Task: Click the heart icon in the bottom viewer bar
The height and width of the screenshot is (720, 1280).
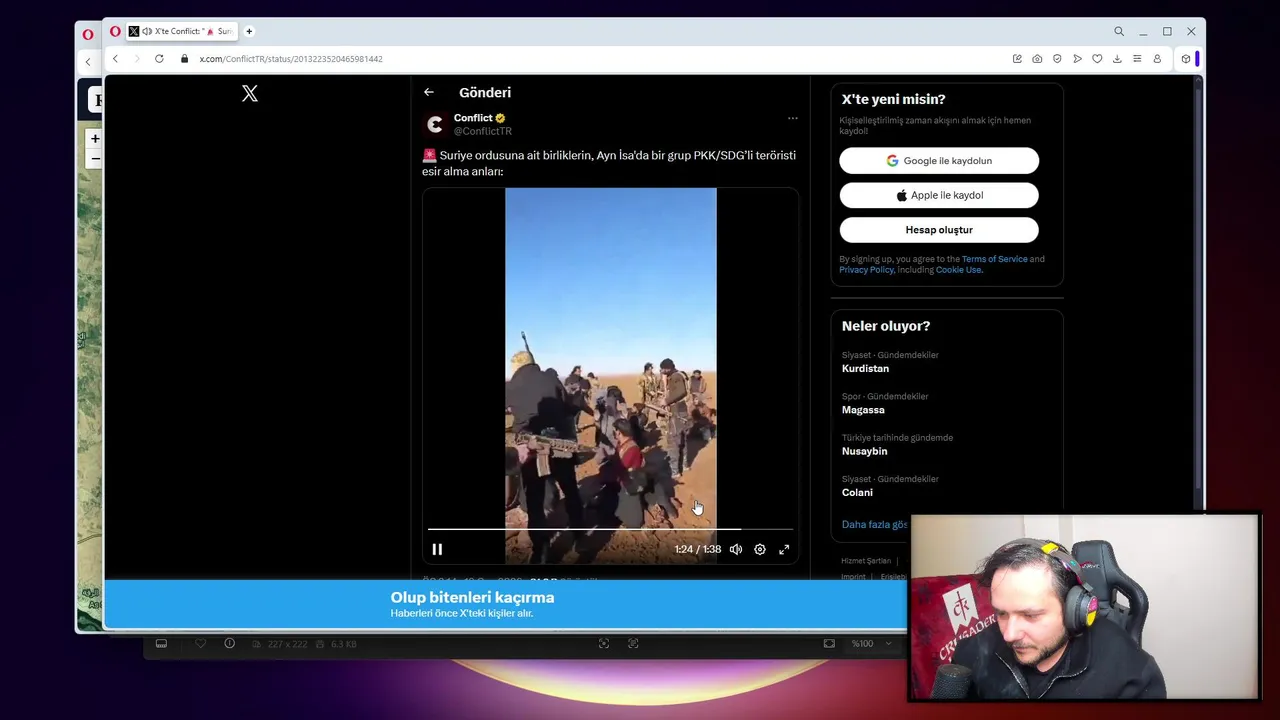Action: [200, 644]
